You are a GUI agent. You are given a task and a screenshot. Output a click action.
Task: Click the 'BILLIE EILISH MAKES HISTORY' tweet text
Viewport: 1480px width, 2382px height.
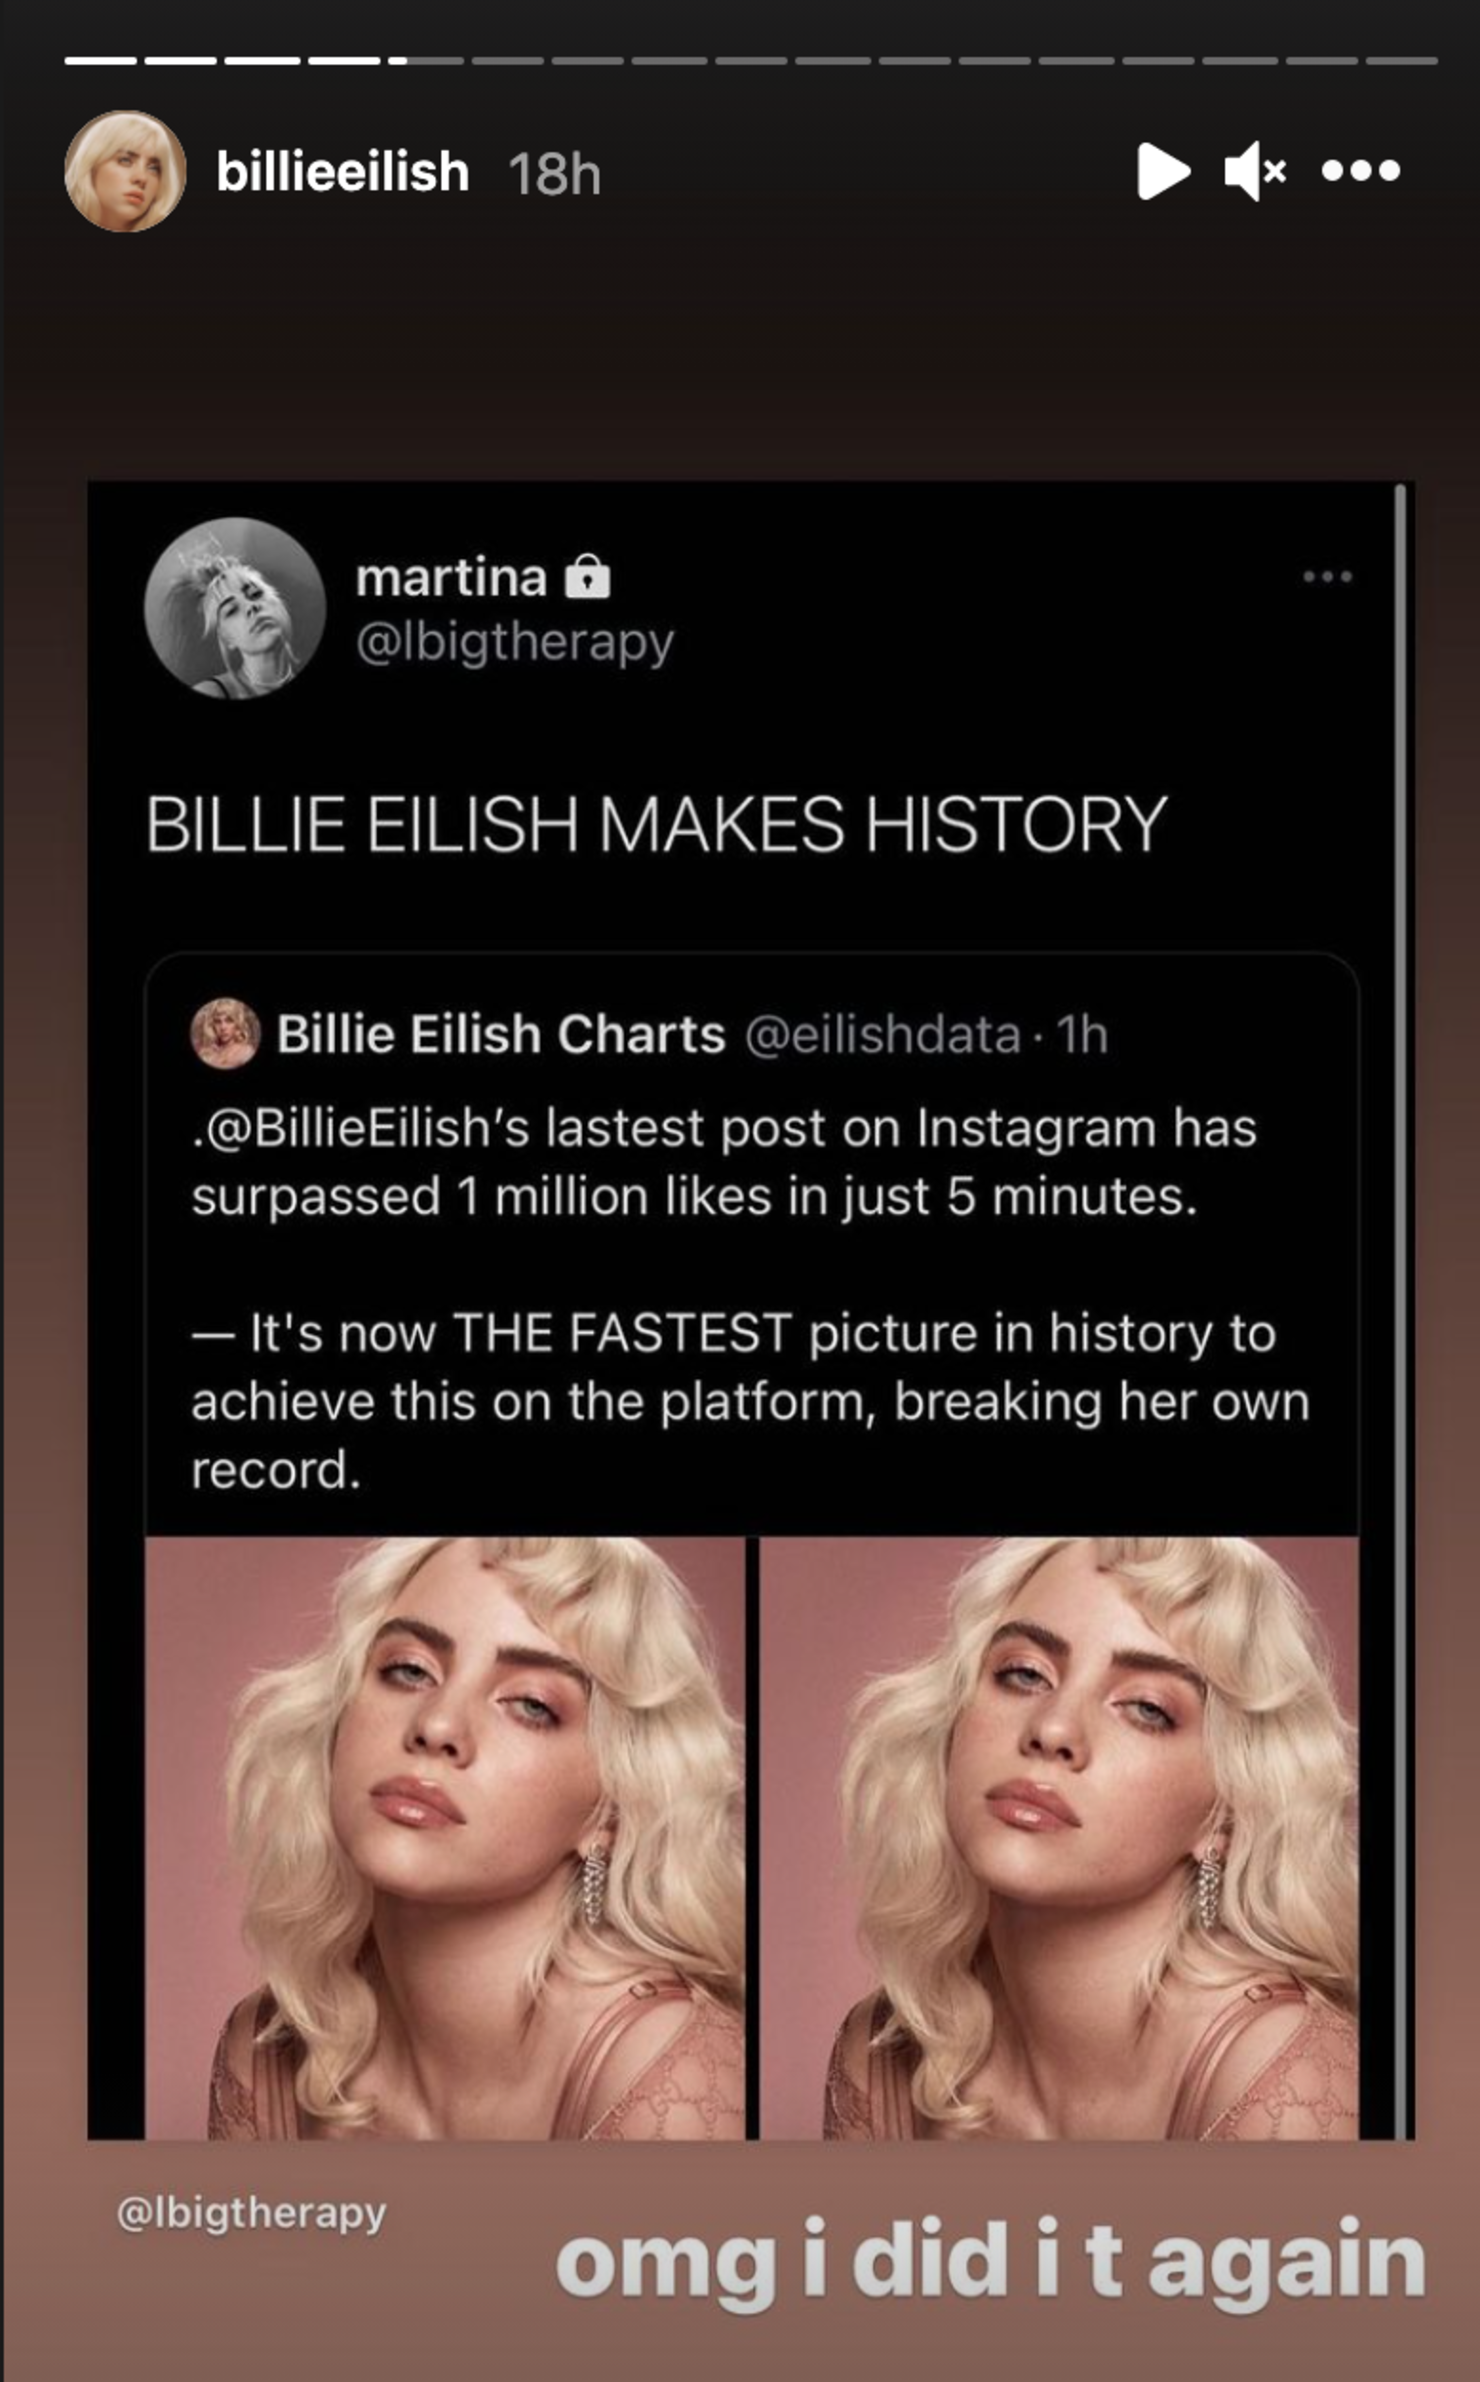click(x=656, y=825)
